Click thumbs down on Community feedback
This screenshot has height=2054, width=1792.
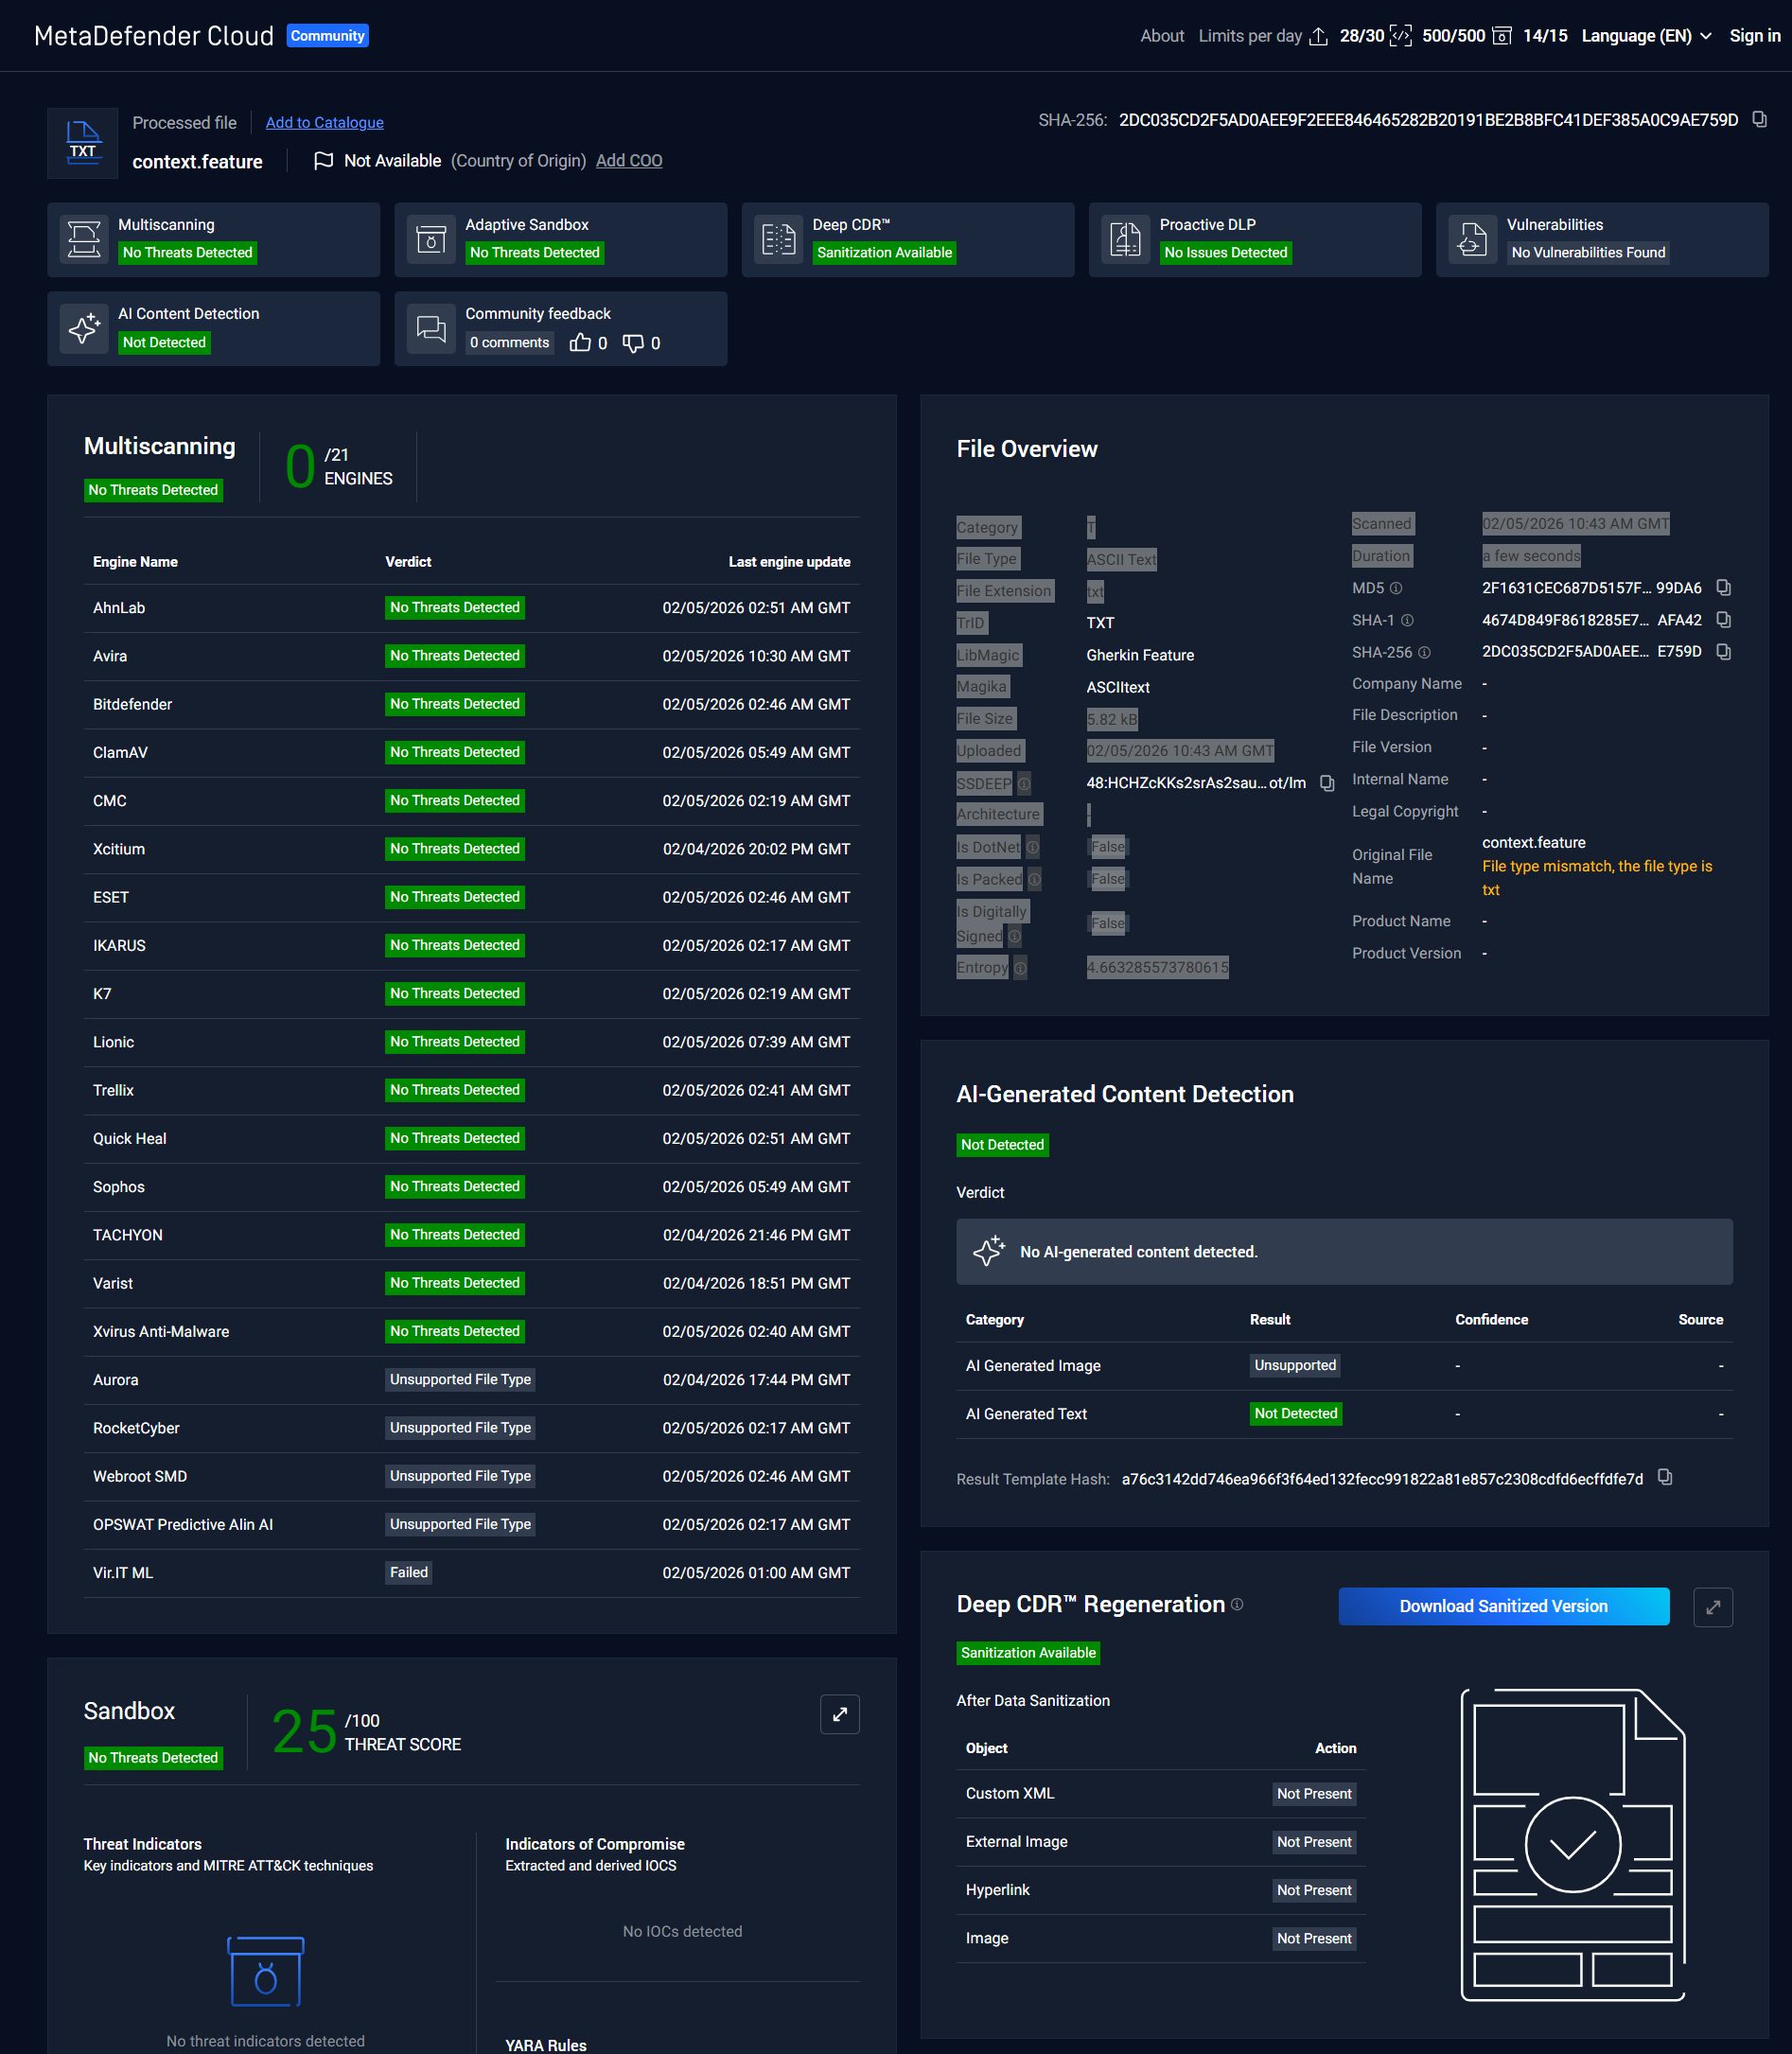pos(633,343)
